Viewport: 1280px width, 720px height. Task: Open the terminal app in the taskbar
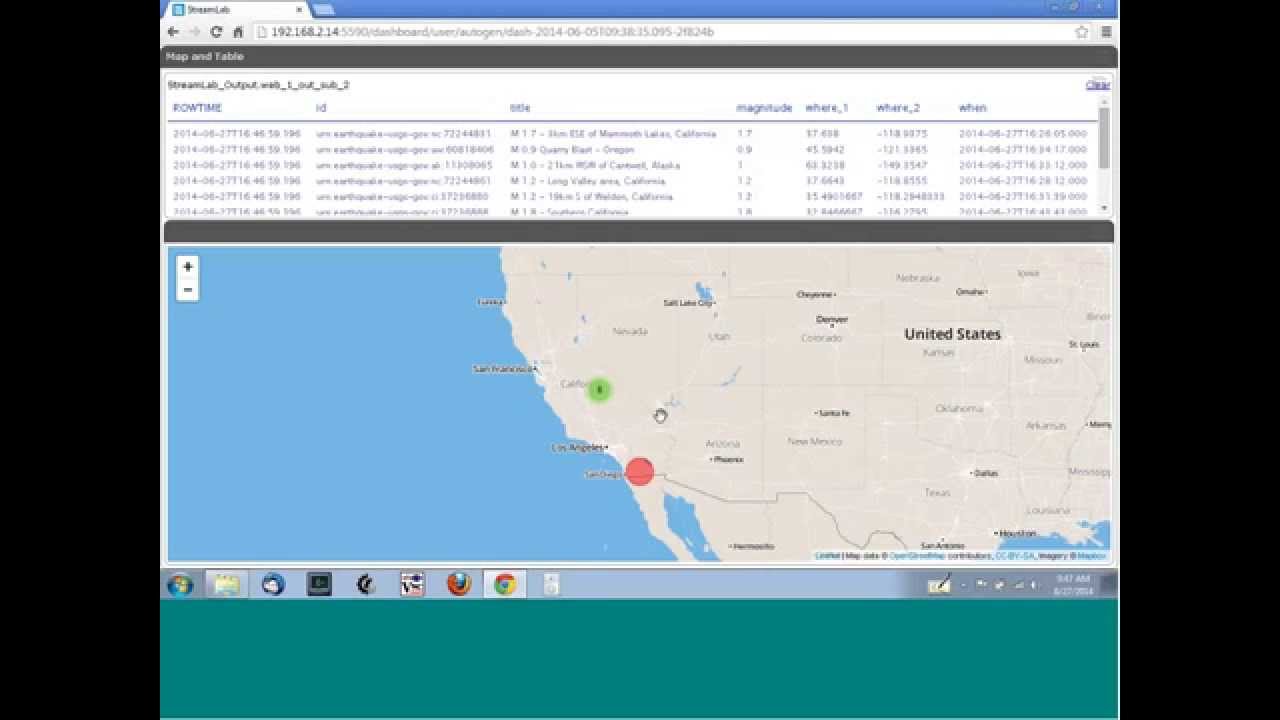coord(319,585)
